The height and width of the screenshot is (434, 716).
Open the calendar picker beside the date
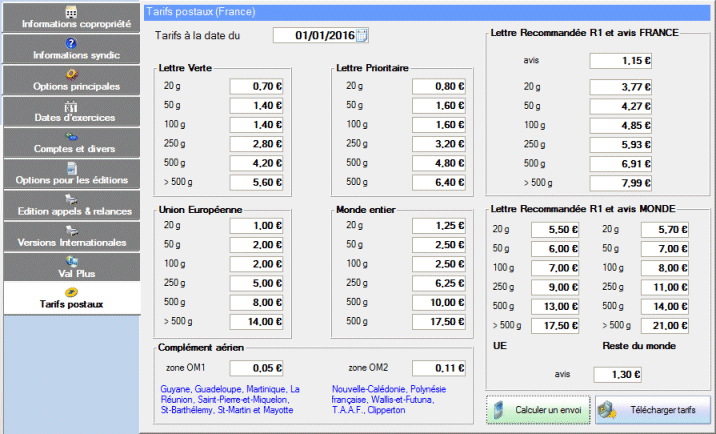[362, 36]
